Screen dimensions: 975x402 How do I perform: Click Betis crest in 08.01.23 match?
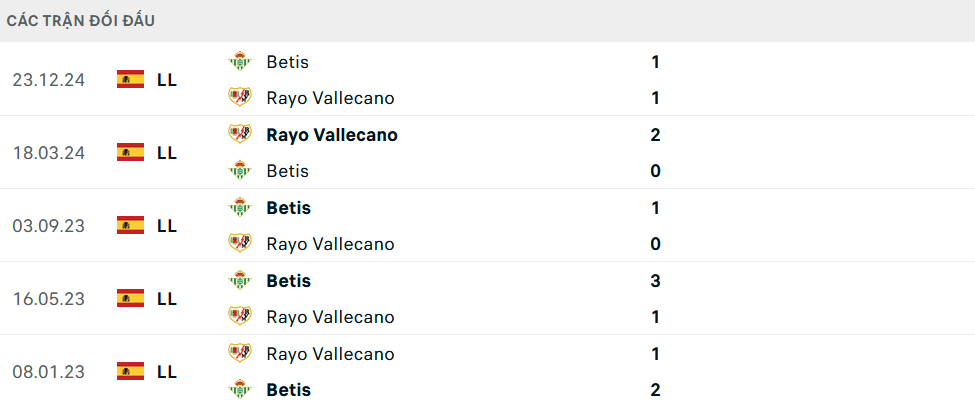click(239, 390)
